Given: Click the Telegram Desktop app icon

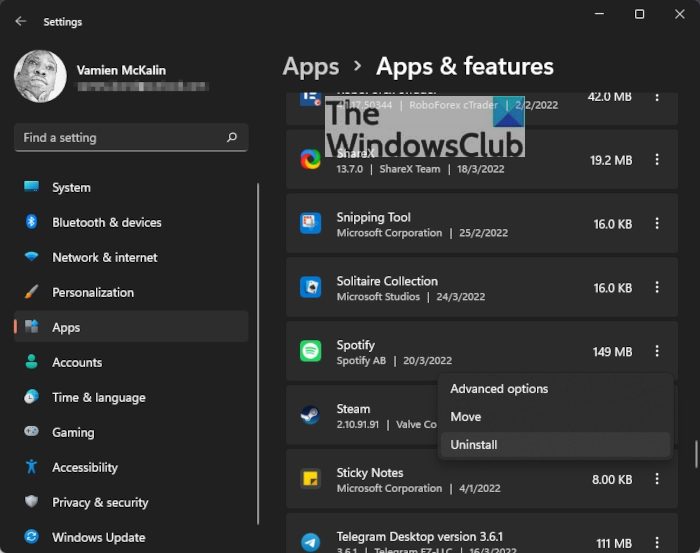Looking at the screenshot, I should point(310,540).
